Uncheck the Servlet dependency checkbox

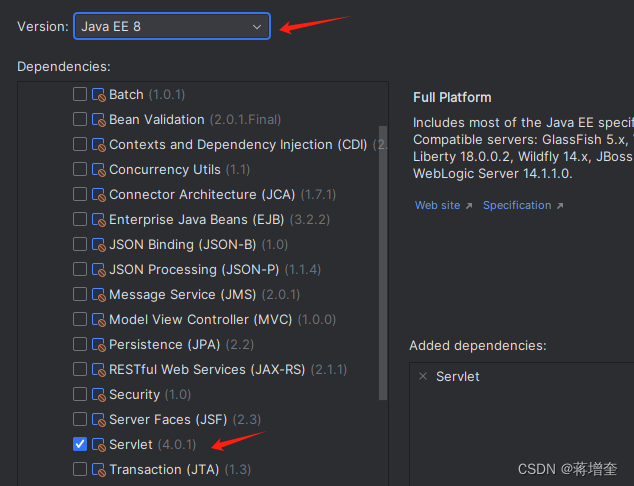pos(80,444)
